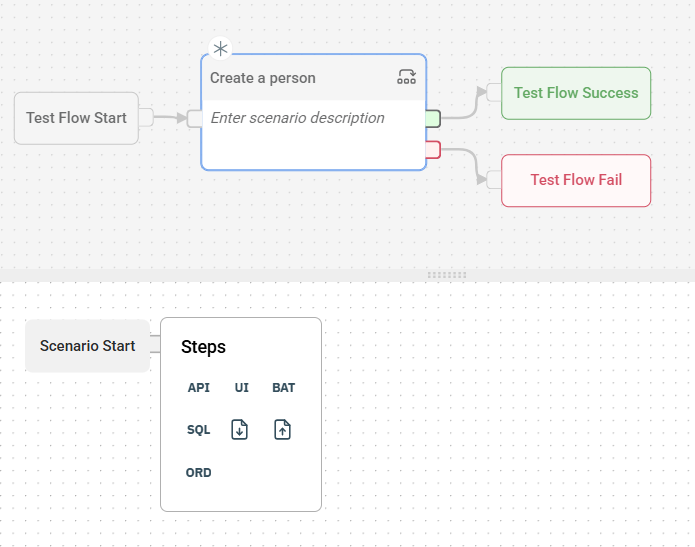Click the scenario flow icon in the Create a person header
Viewport: 695px width, 547px height.
point(406,77)
